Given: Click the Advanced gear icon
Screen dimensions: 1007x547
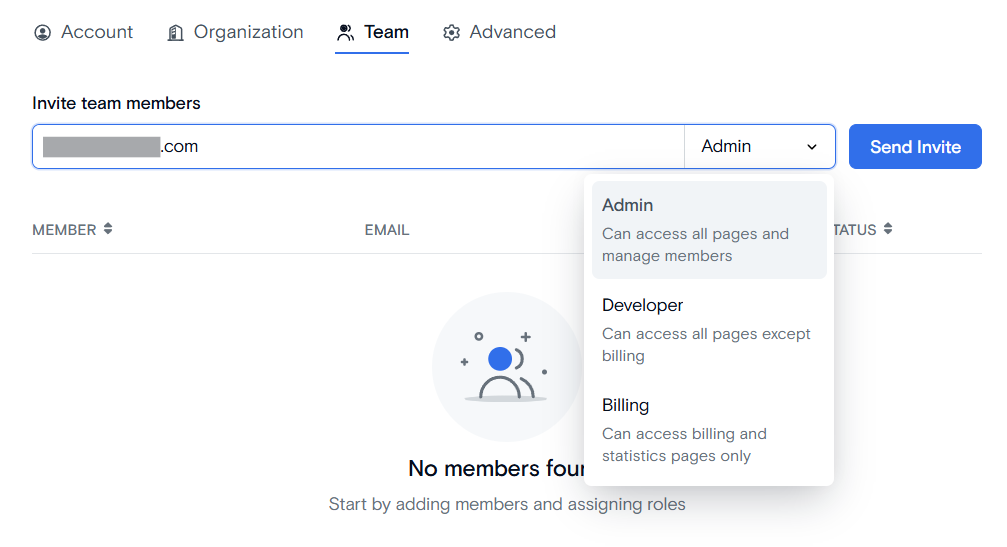Looking at the screenshot, I should [x=452, y=33].
